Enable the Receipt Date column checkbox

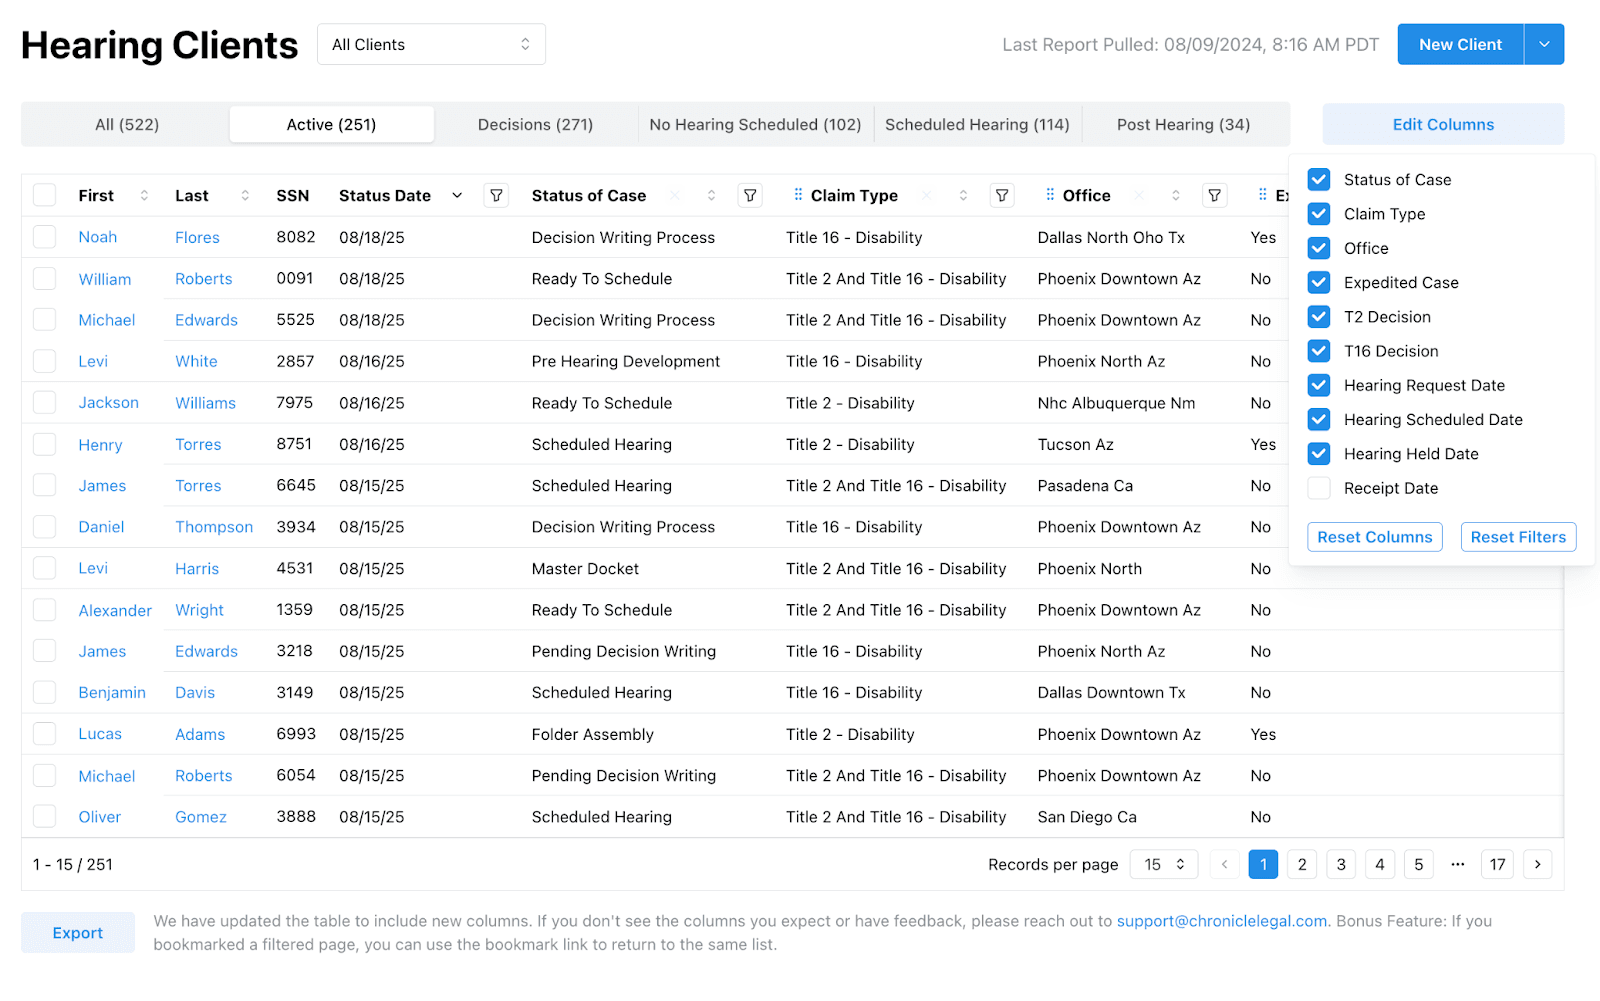(x=1318, y=488)
